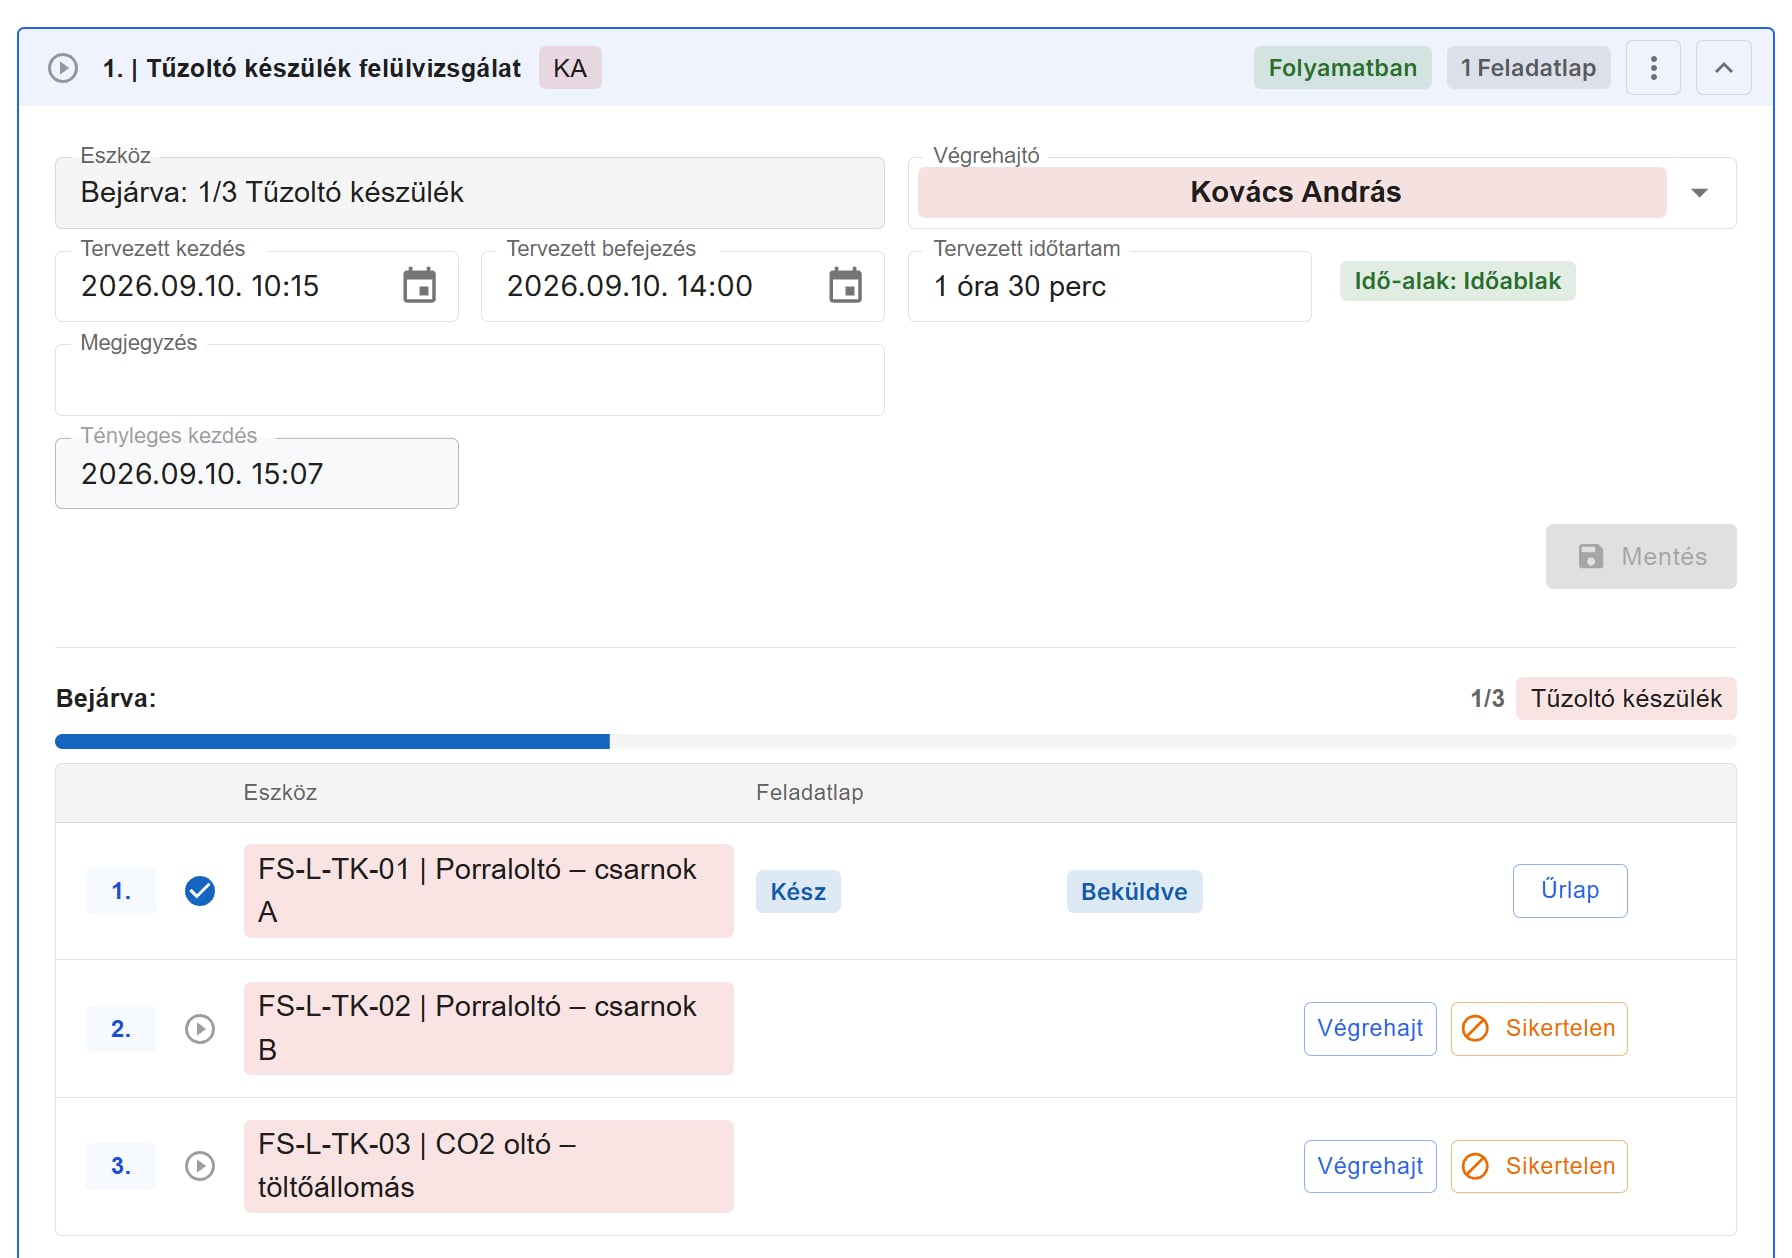Select device FS-L-TK-02 Porraloltó csarnok B

(x=488, y=1028)
